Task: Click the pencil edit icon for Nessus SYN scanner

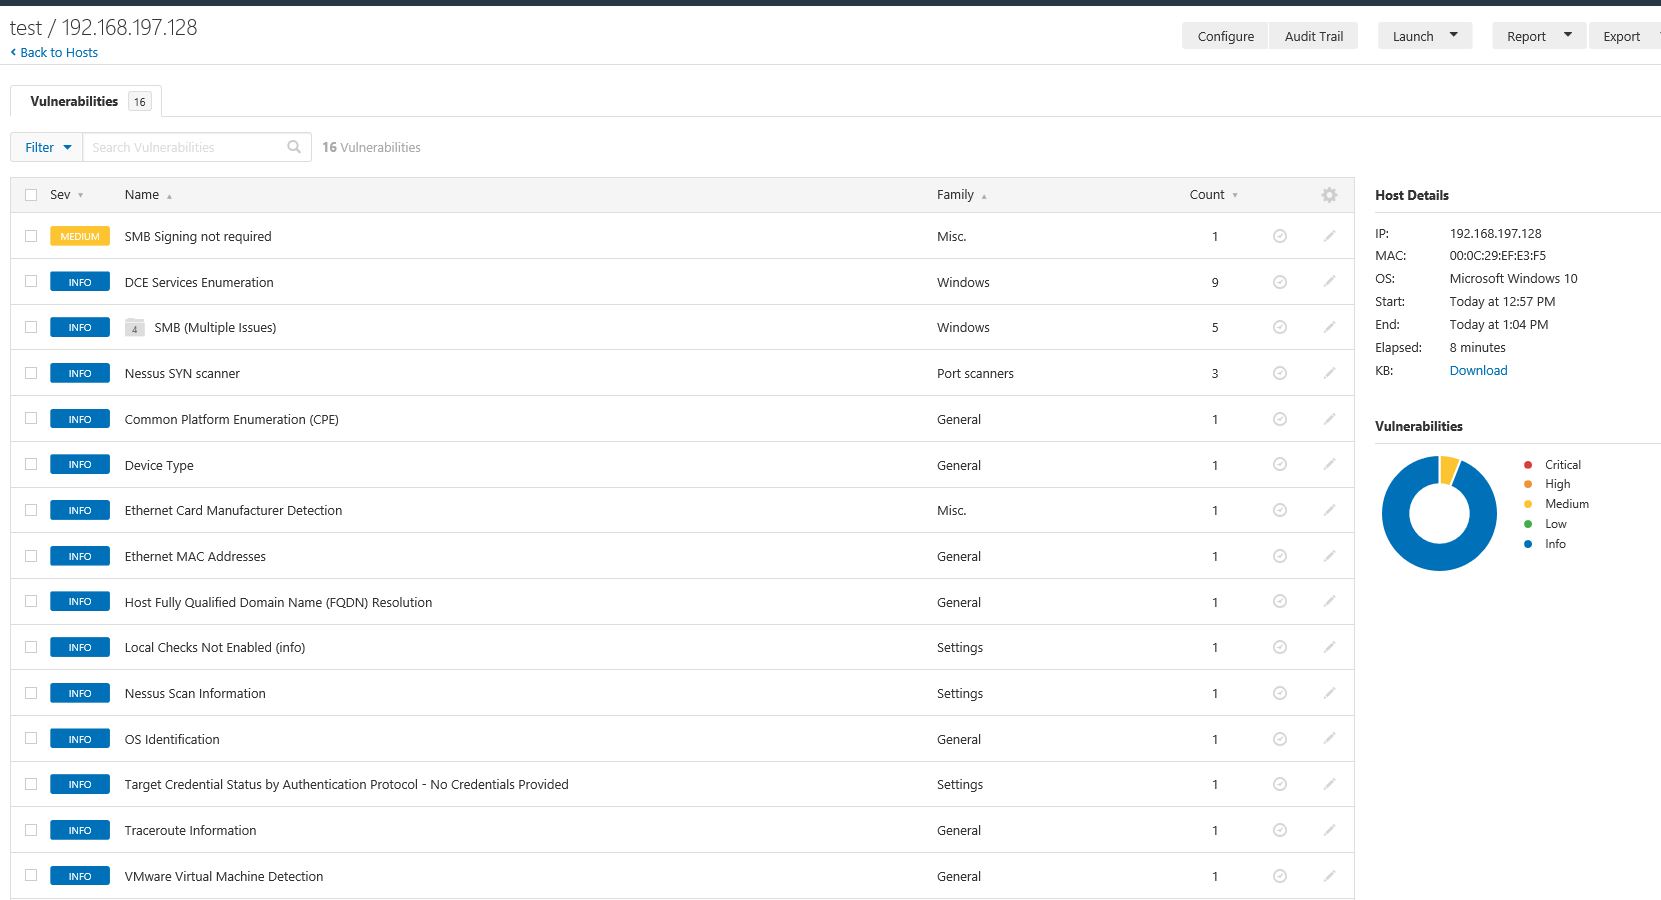Action: [1329, 373]
